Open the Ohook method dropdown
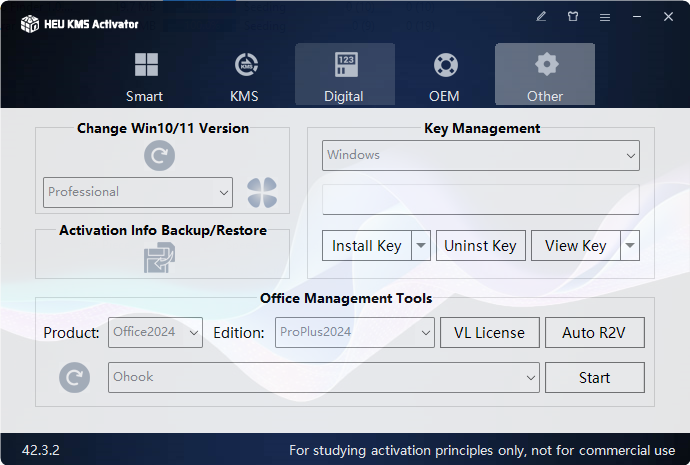 click(x=323, y=377)
